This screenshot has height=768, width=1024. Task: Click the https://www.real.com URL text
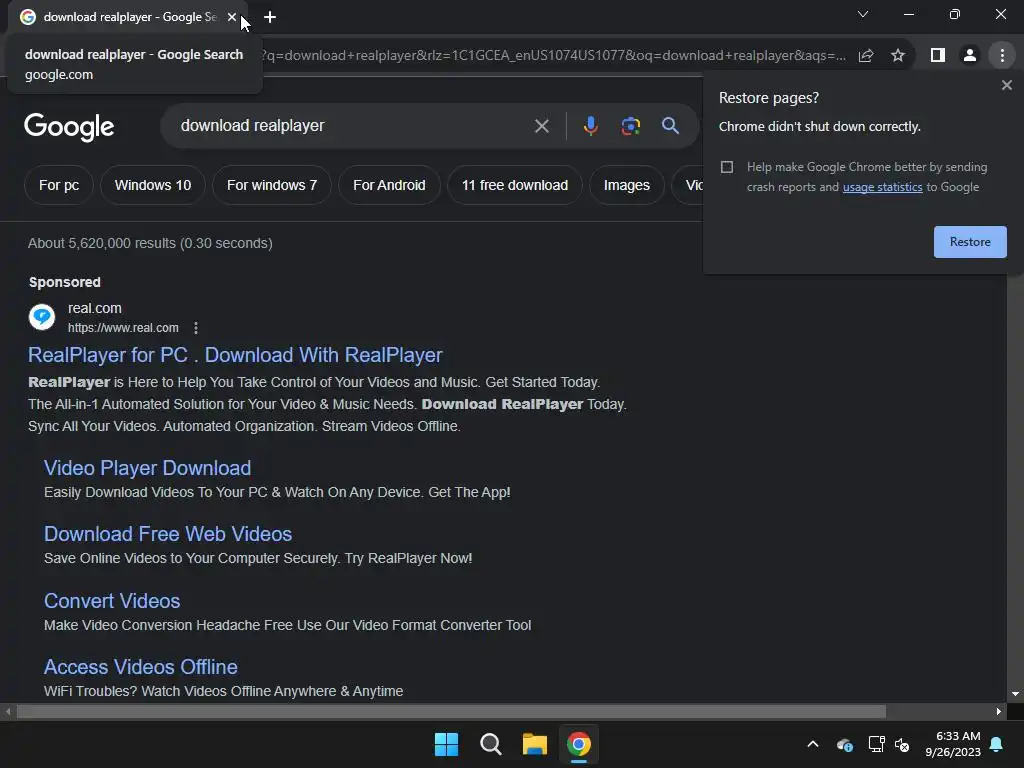click(123, 328)
